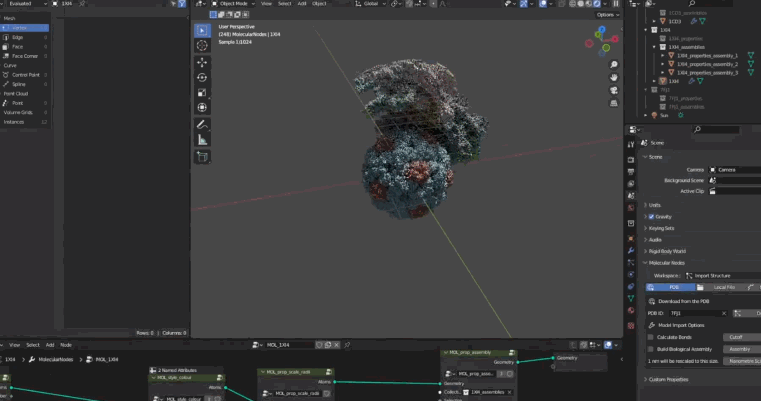Switch to Local File import tab
This screenshot has width=761, height=401.
tap(720, 287)
